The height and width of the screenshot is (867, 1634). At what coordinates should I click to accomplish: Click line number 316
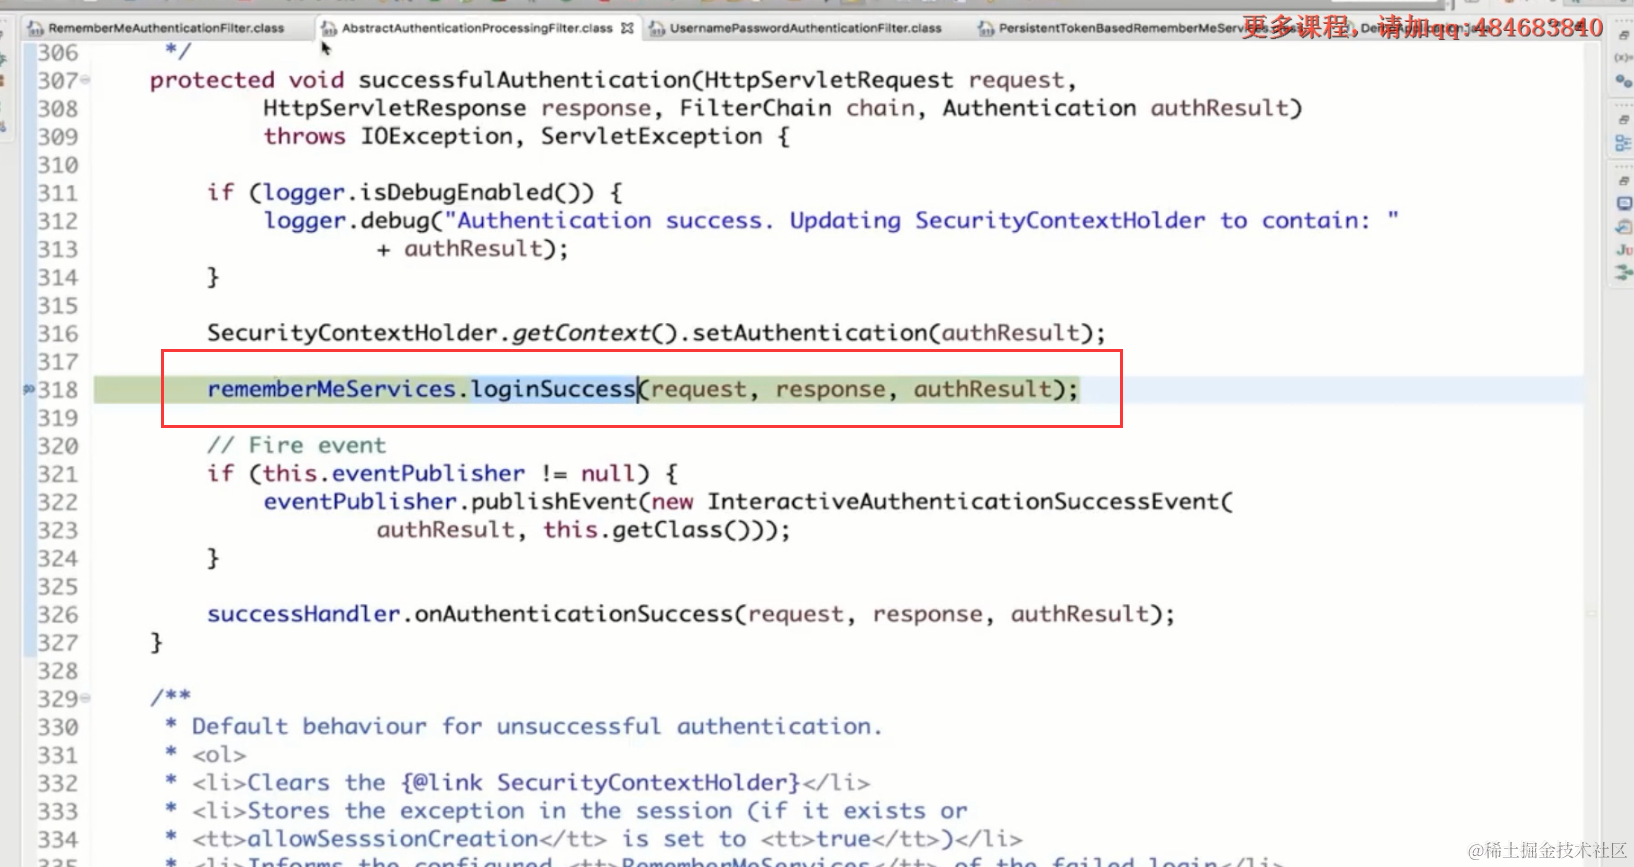click(58, 333)
